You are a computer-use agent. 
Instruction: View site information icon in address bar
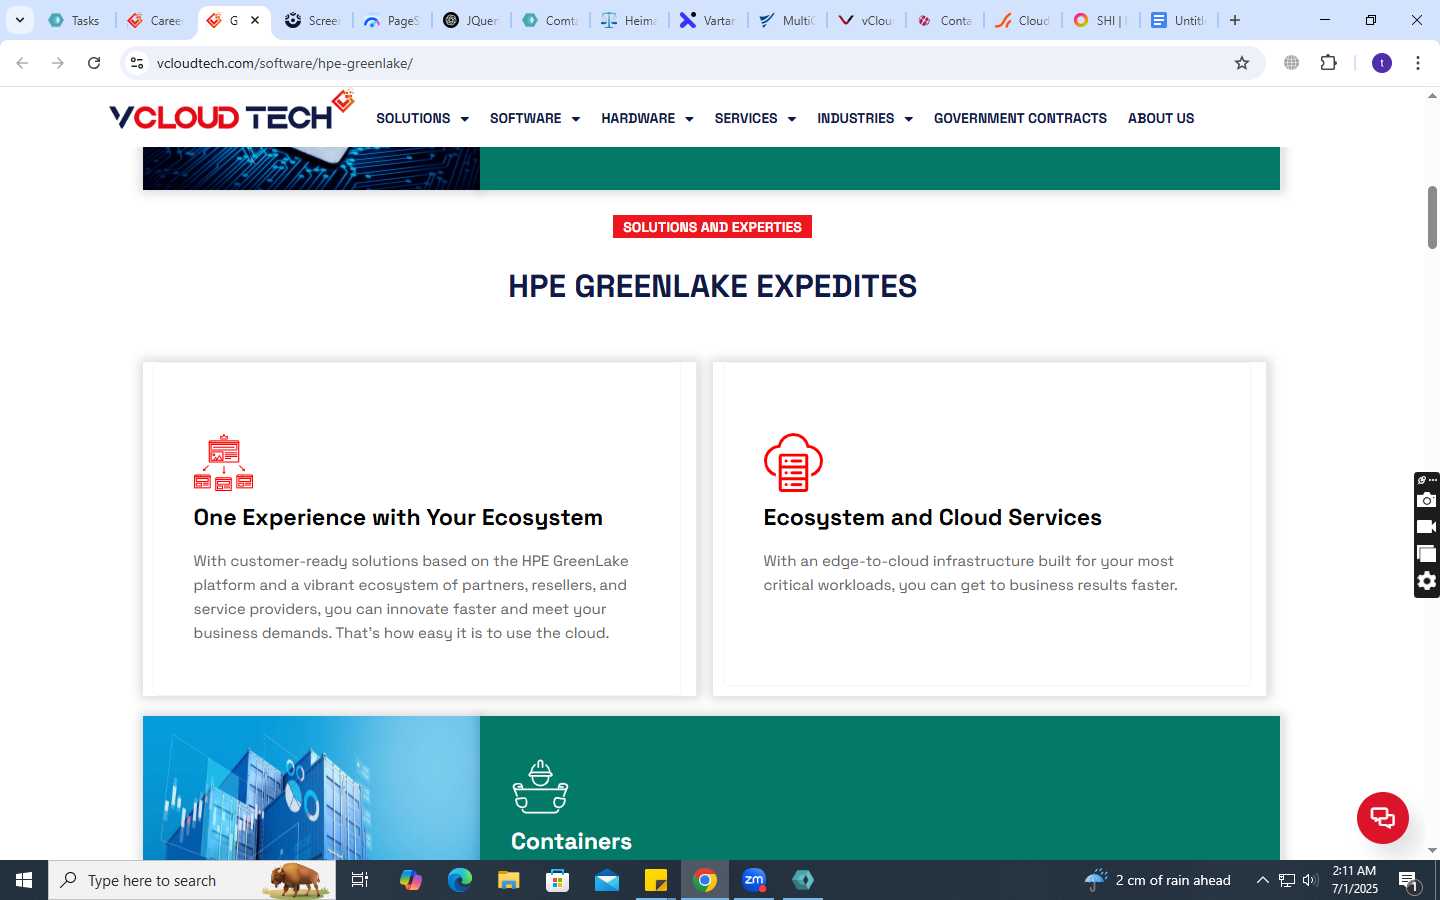coord(137,63)
